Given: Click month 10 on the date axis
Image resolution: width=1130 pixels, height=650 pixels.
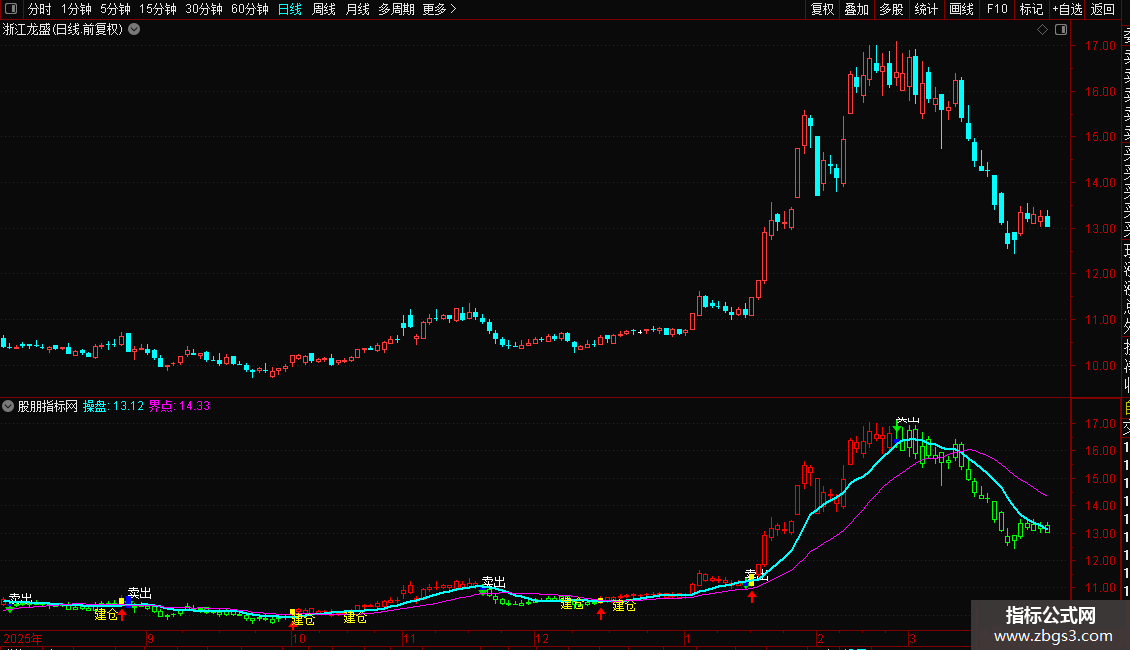Looking at the screenshot, I should tap(298, 639).
